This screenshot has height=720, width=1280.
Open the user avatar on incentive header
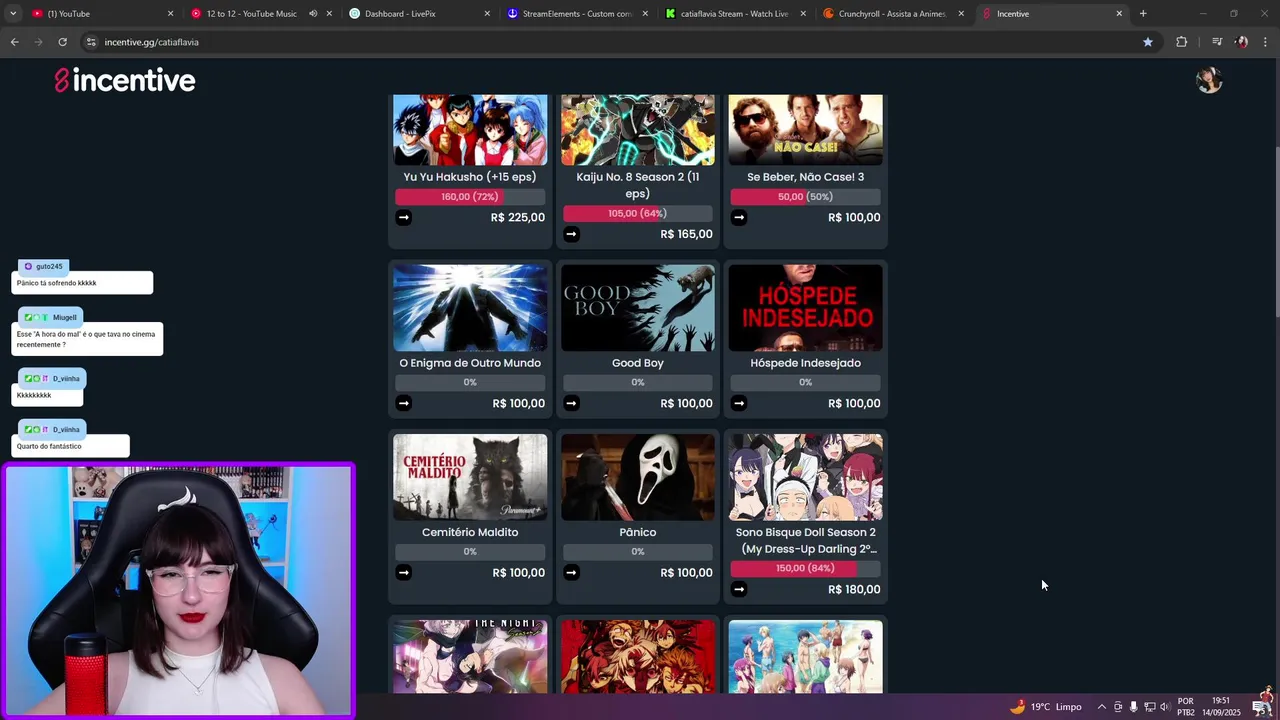[1209, 80]
